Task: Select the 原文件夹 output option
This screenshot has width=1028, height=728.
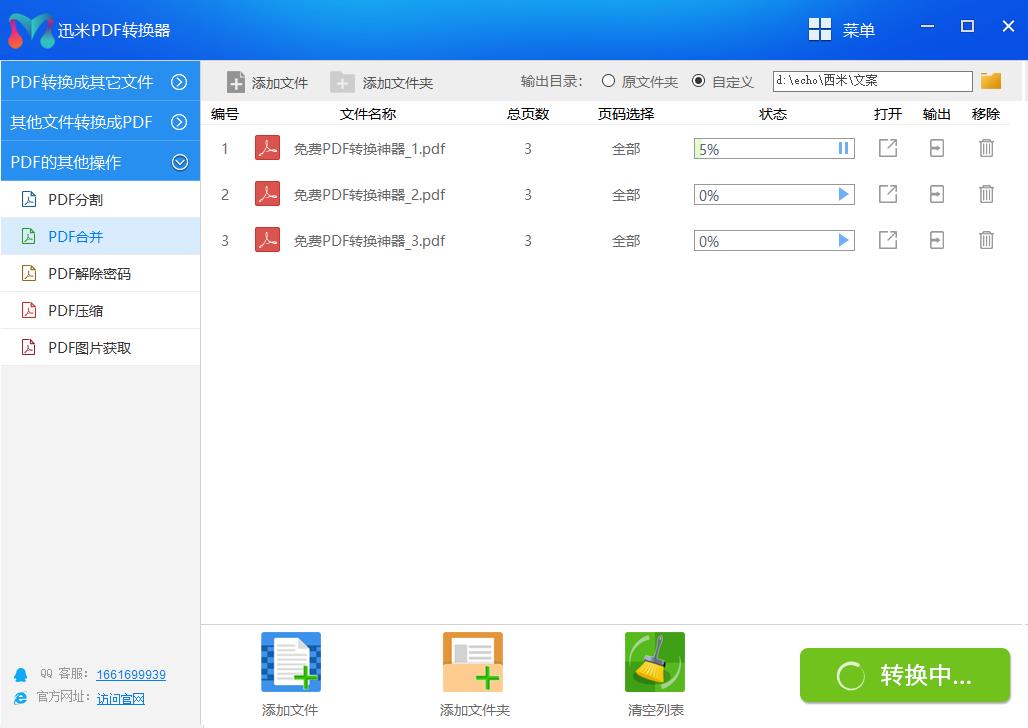Action: coord(607,81)
